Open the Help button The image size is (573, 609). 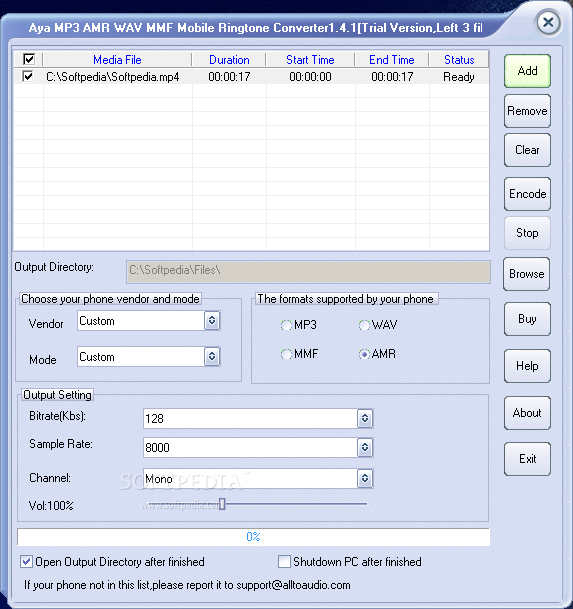527,366
